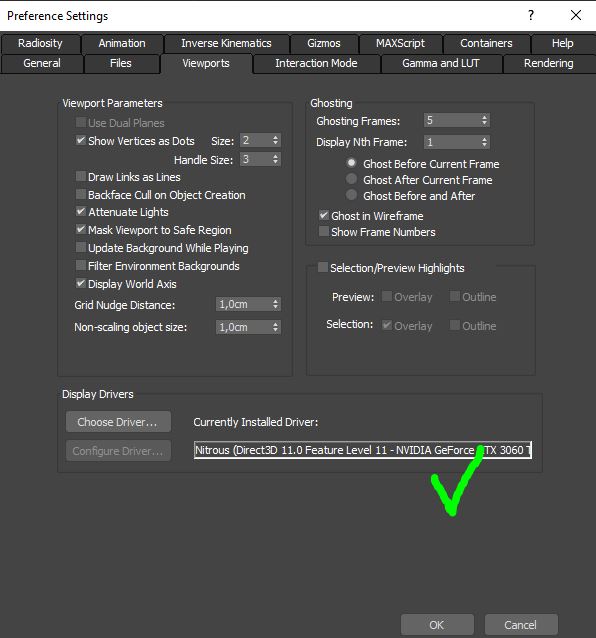Click the Currently Installed Driver text field
Viewport: 596px width, 638px height.
(362, 450)
